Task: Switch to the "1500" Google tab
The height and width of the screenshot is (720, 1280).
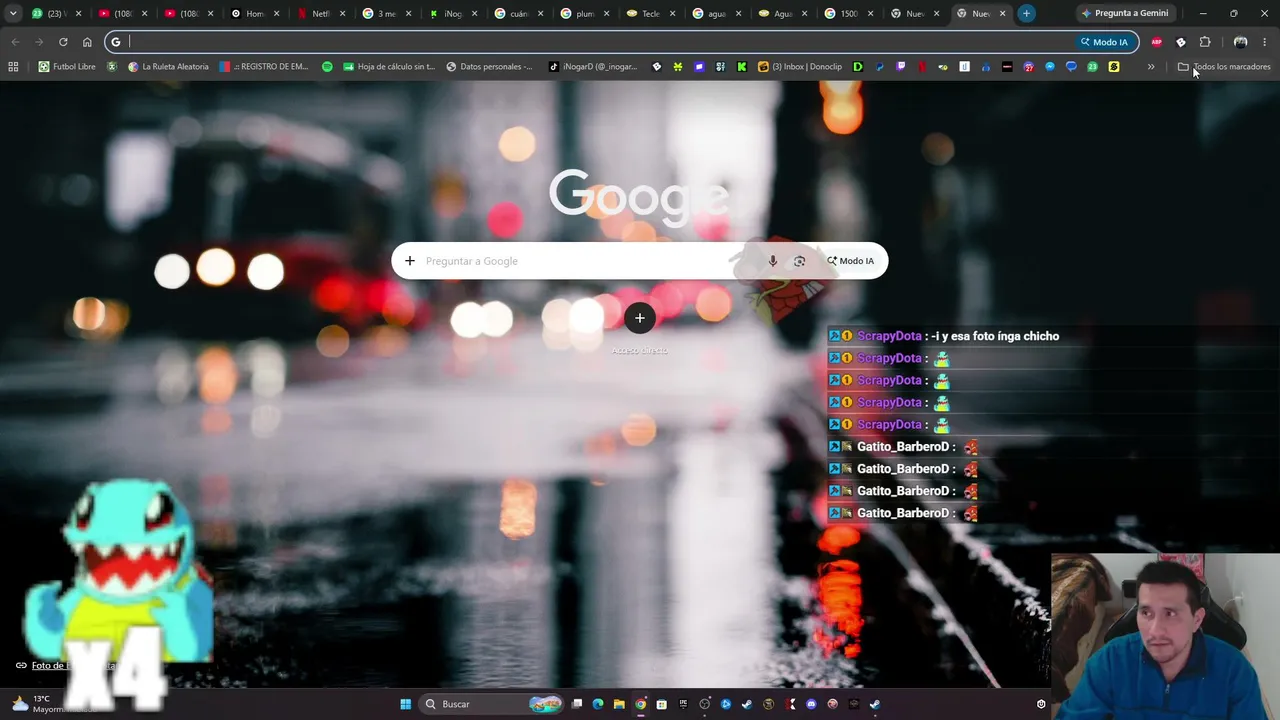Action: (x=847, y=13)
